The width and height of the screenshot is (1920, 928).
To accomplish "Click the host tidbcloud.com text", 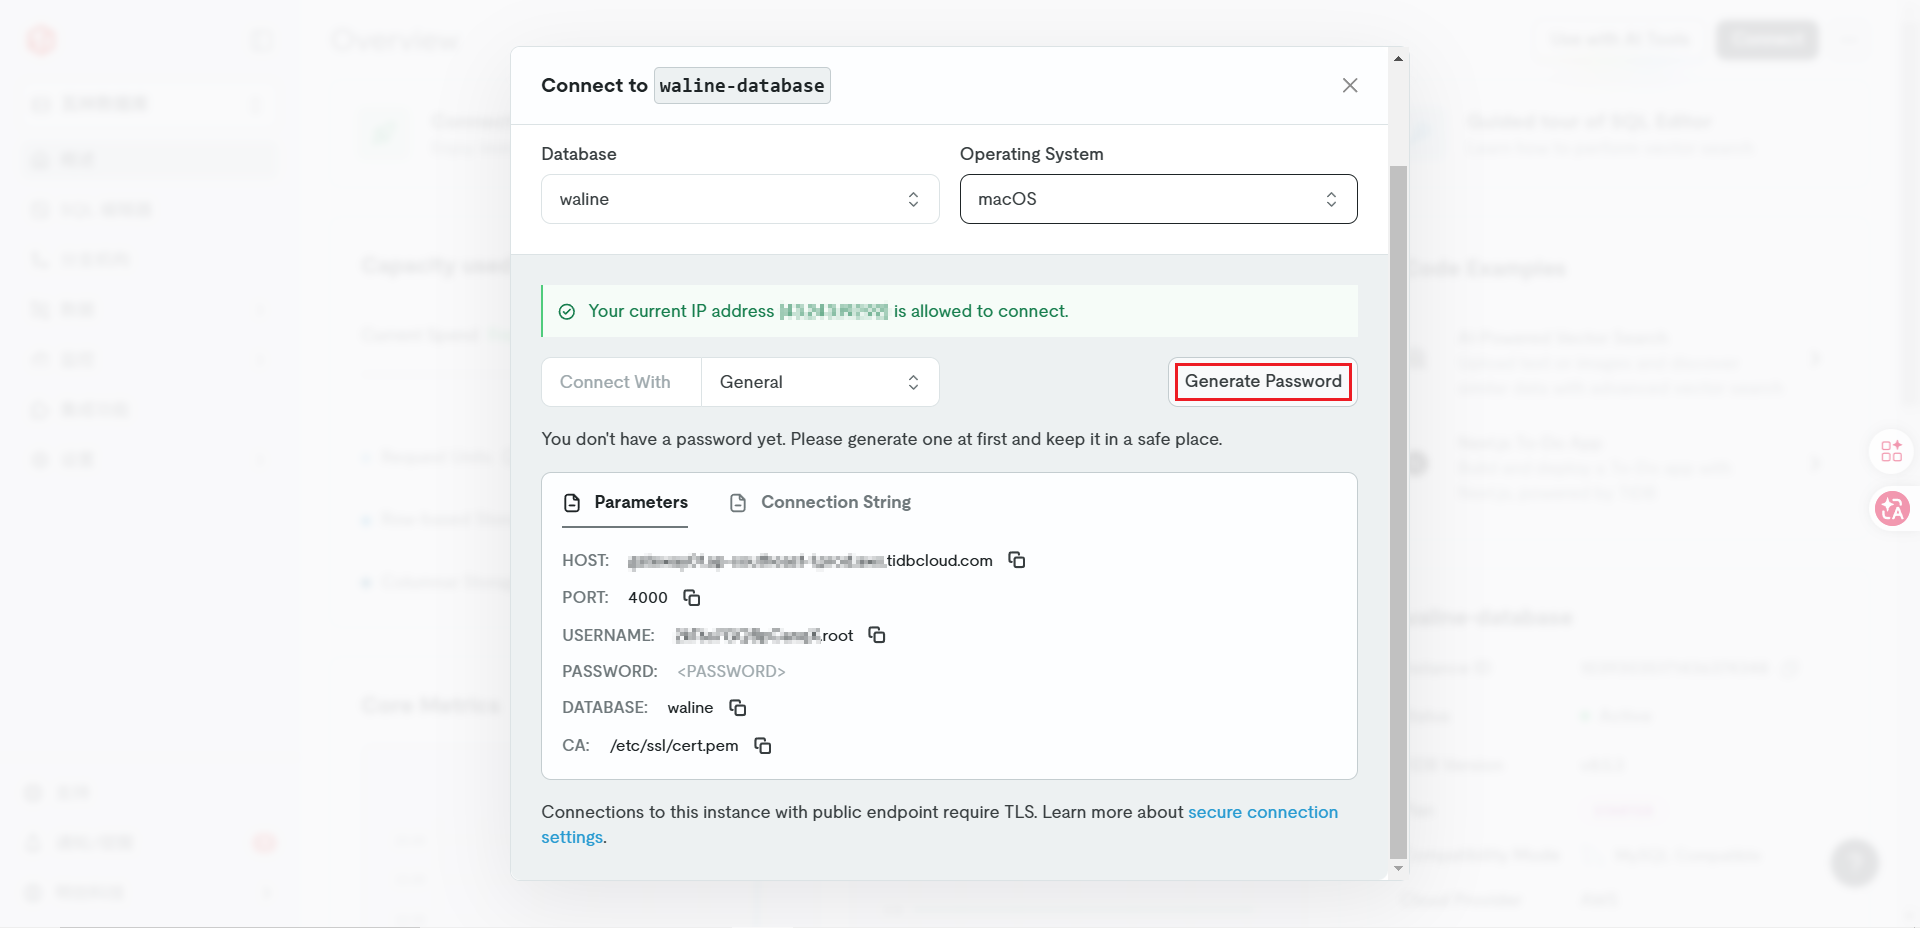I will pos(810,560).
